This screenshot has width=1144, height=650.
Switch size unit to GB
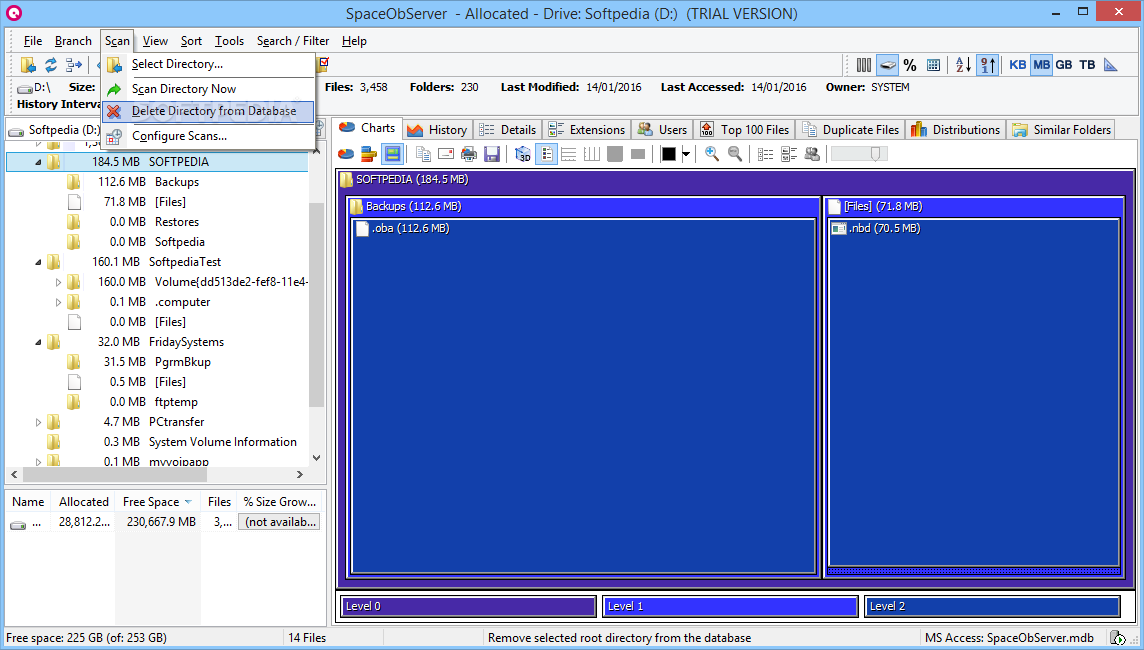click(1064, 65)
